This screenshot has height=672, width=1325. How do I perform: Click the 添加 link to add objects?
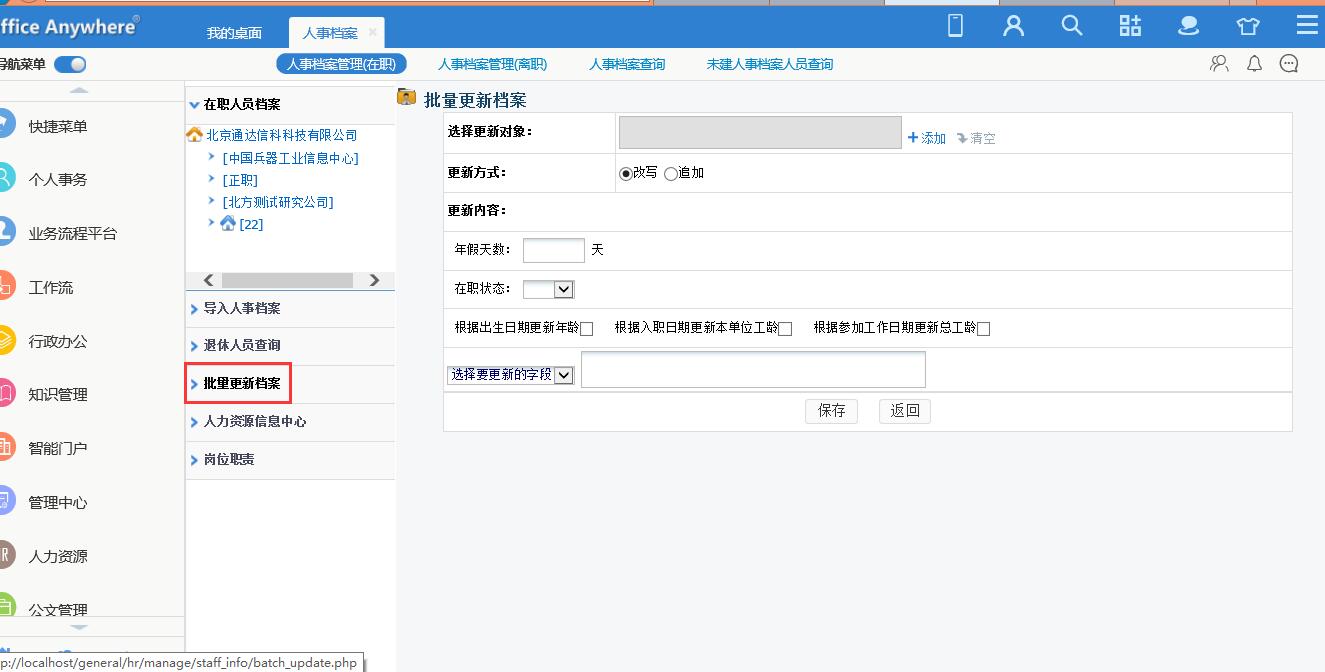(x=927, y=138)
